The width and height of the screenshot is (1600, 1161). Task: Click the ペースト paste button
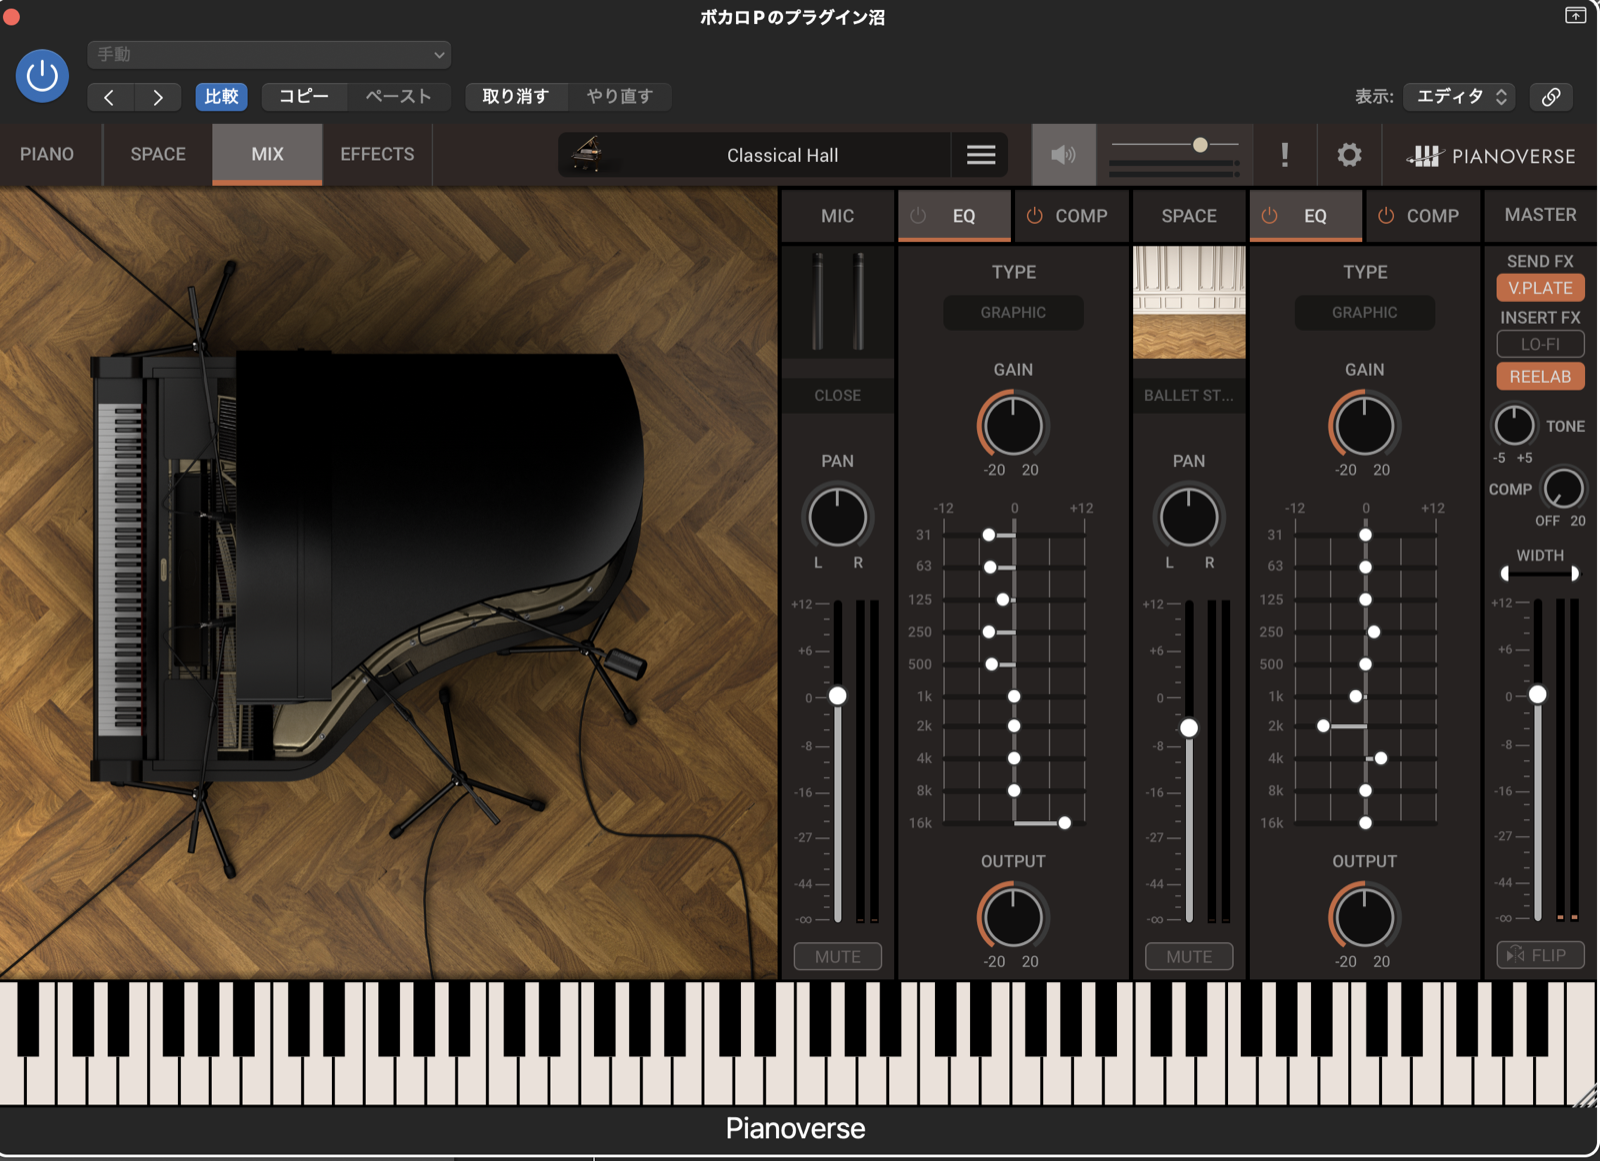pyautogui.click(x=398, y=97)
